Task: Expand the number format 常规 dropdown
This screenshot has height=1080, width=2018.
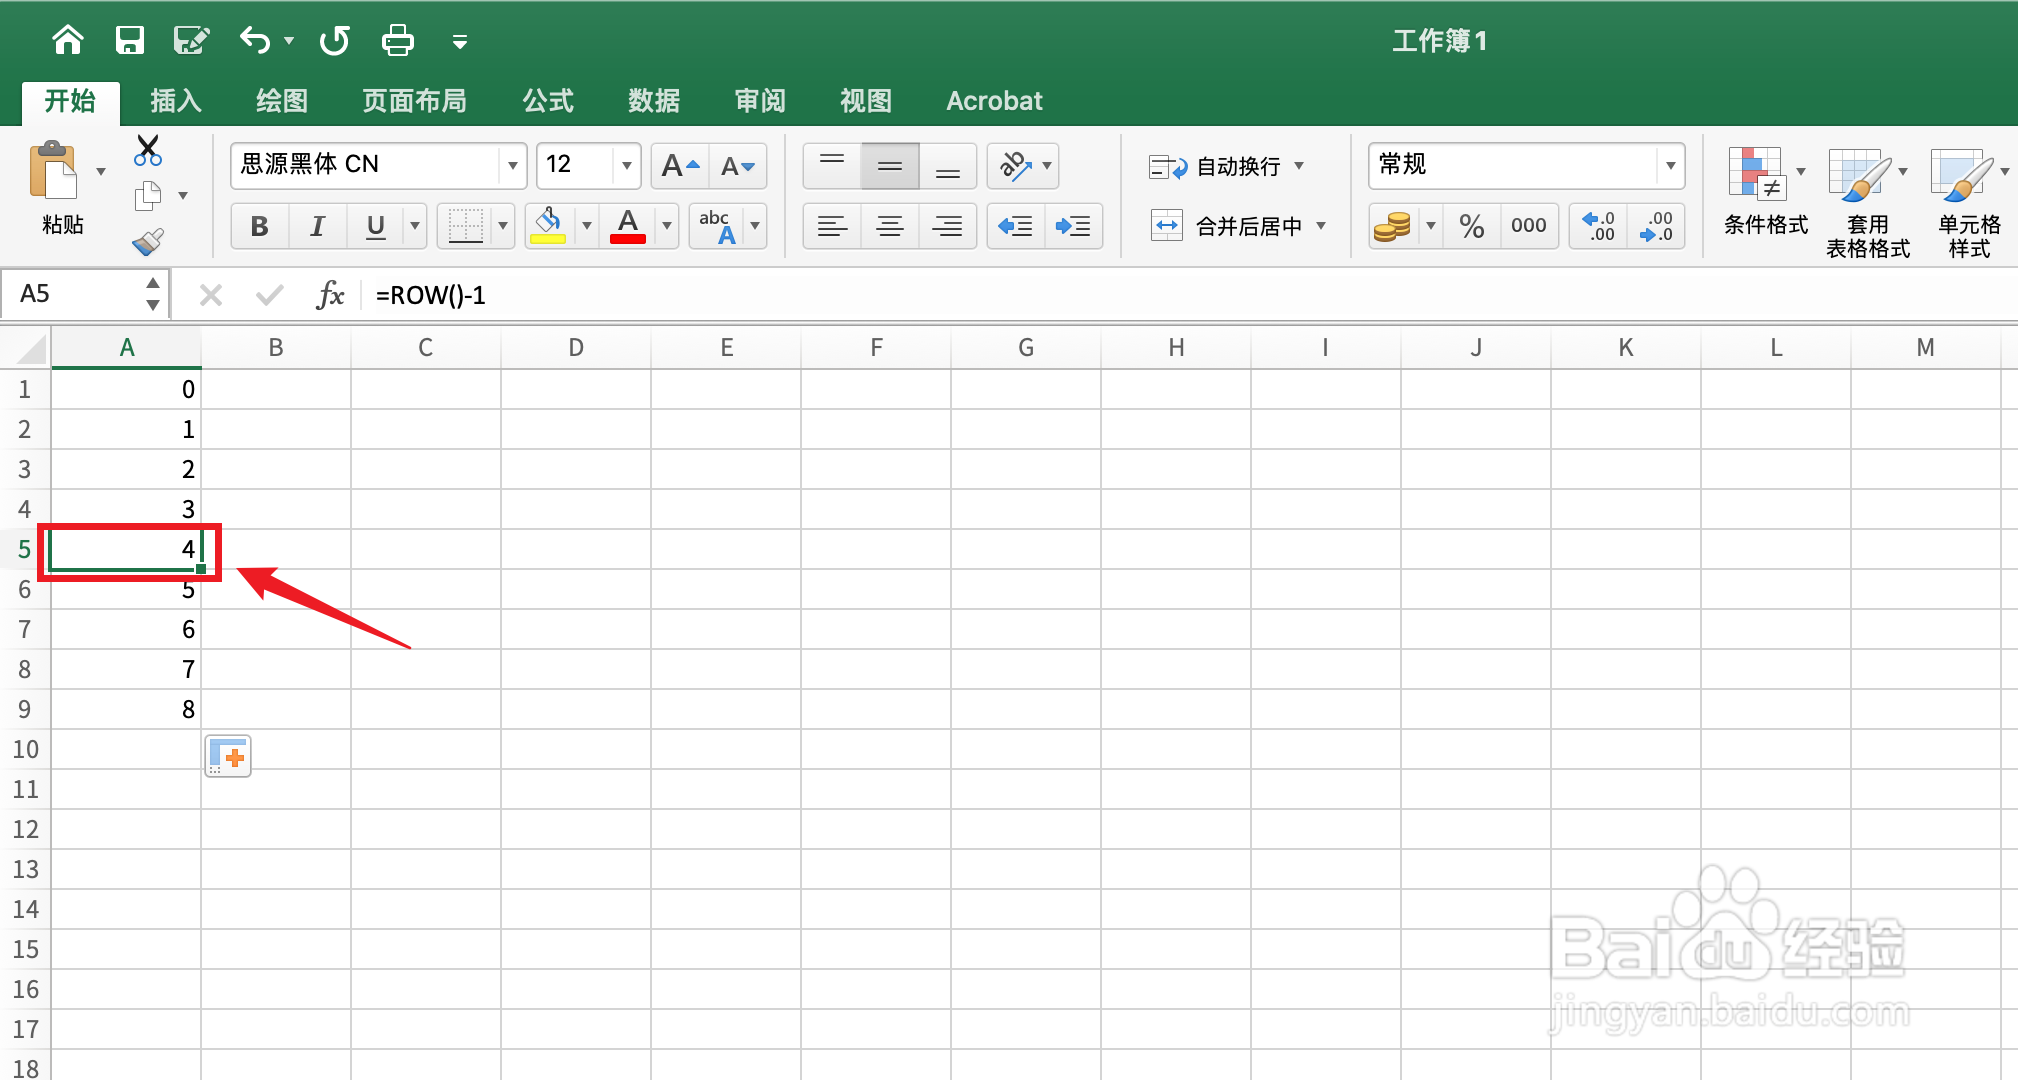Action: [1670, 166]
